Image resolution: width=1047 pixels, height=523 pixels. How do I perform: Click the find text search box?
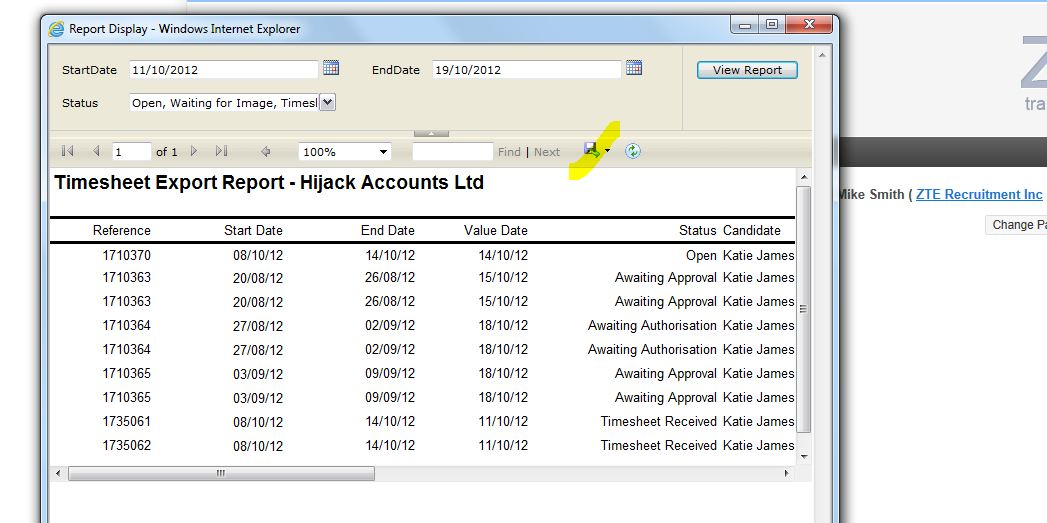pyautogui.click(x=453, y=152)
